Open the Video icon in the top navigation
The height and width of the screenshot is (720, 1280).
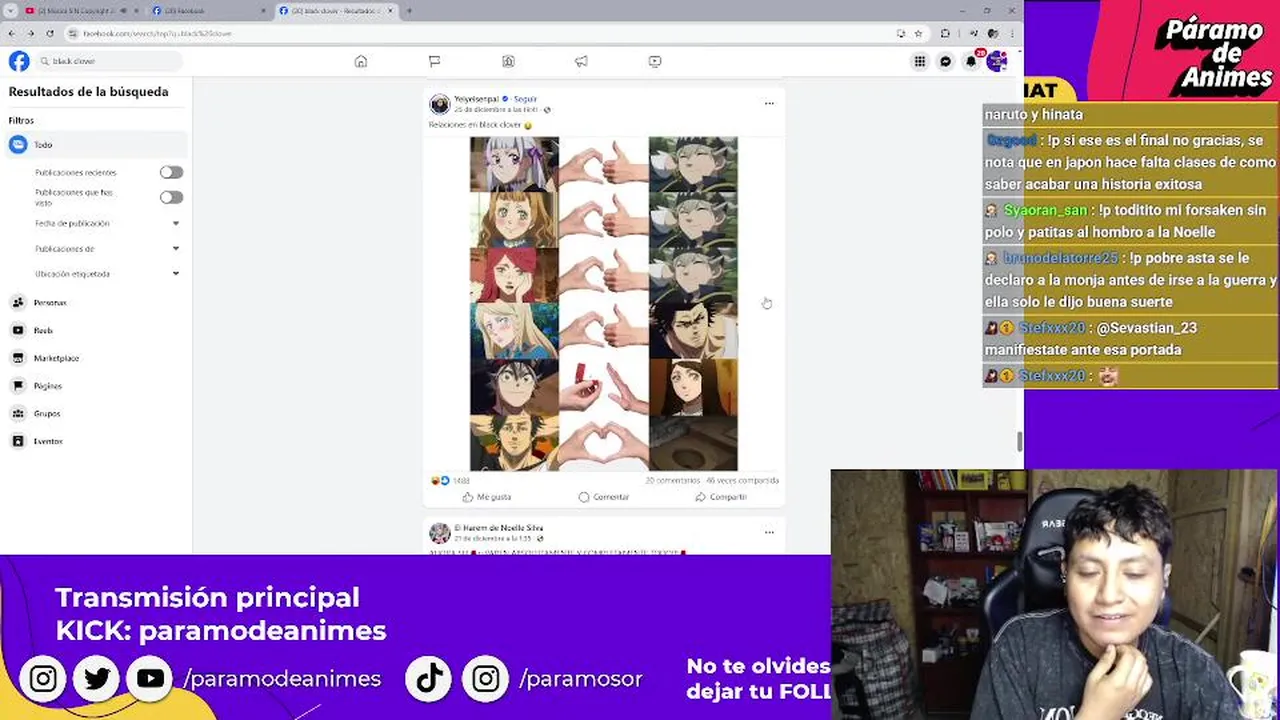coord(655,61)
